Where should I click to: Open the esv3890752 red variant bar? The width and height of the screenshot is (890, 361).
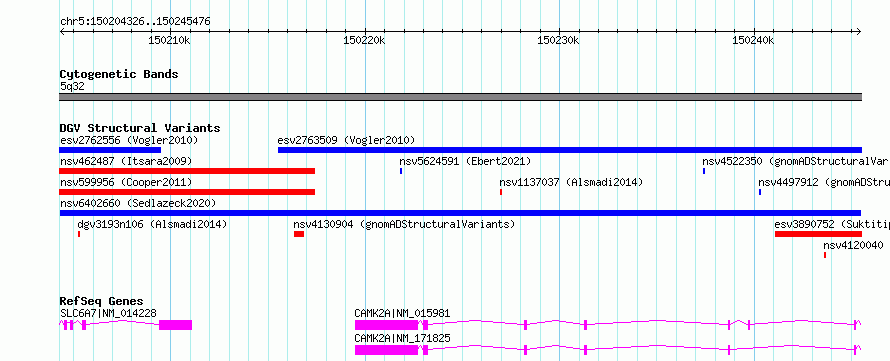(x=818, y=234)
